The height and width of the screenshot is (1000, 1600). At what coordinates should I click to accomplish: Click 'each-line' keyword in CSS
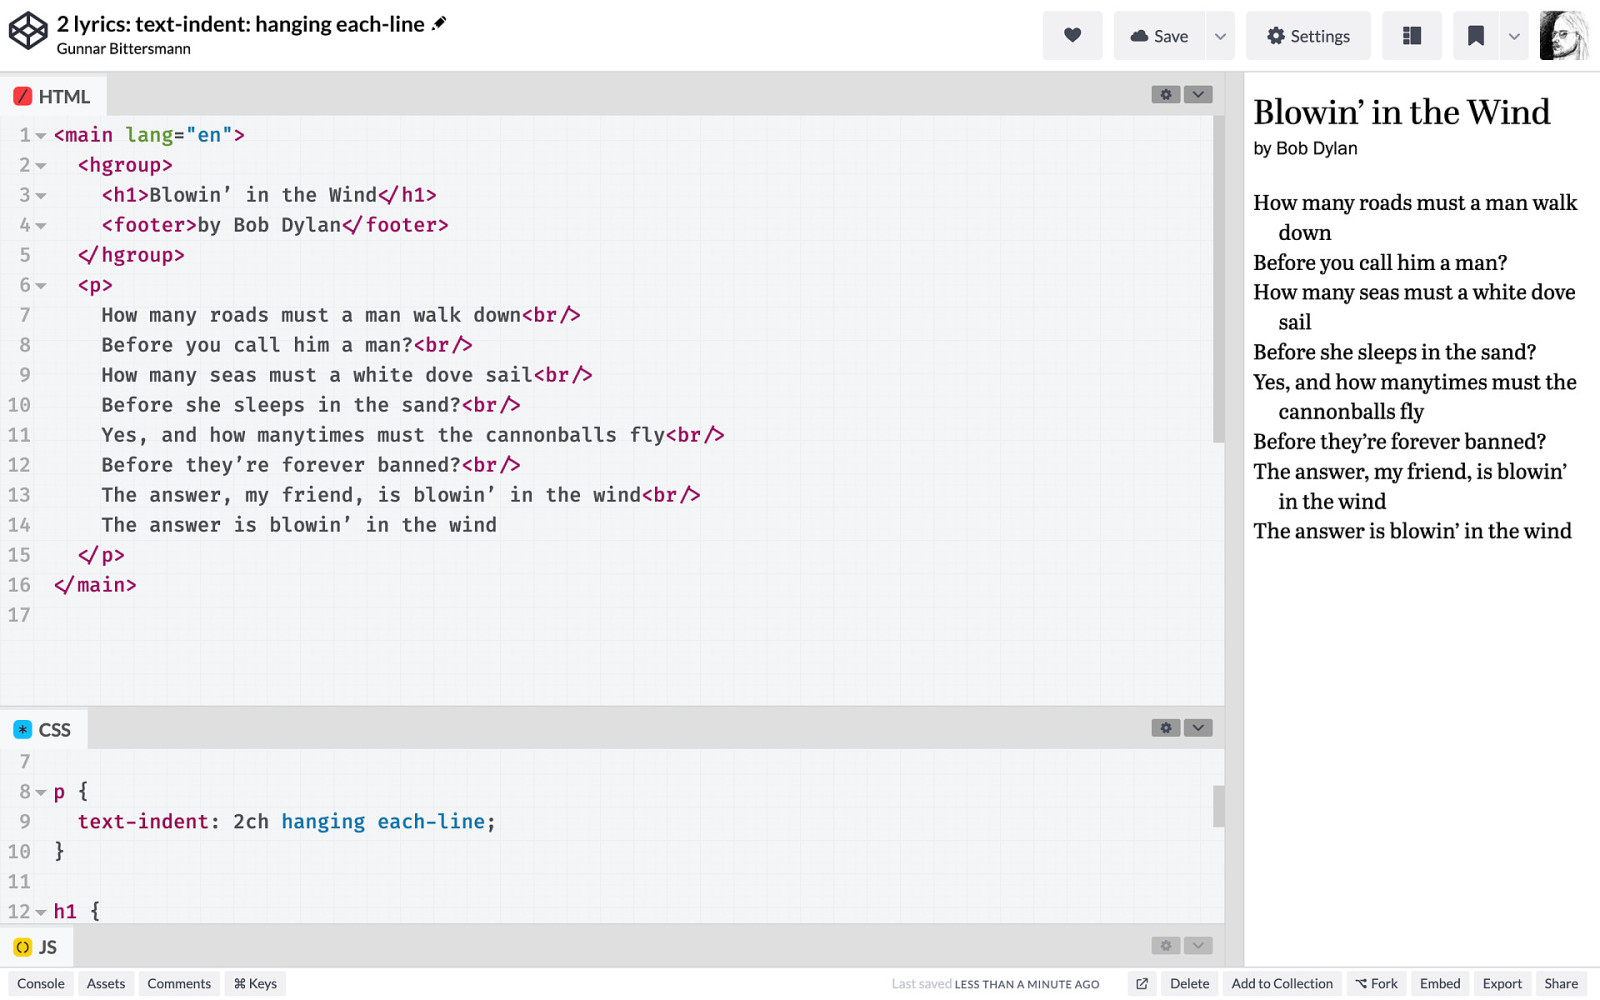(431, 822)
